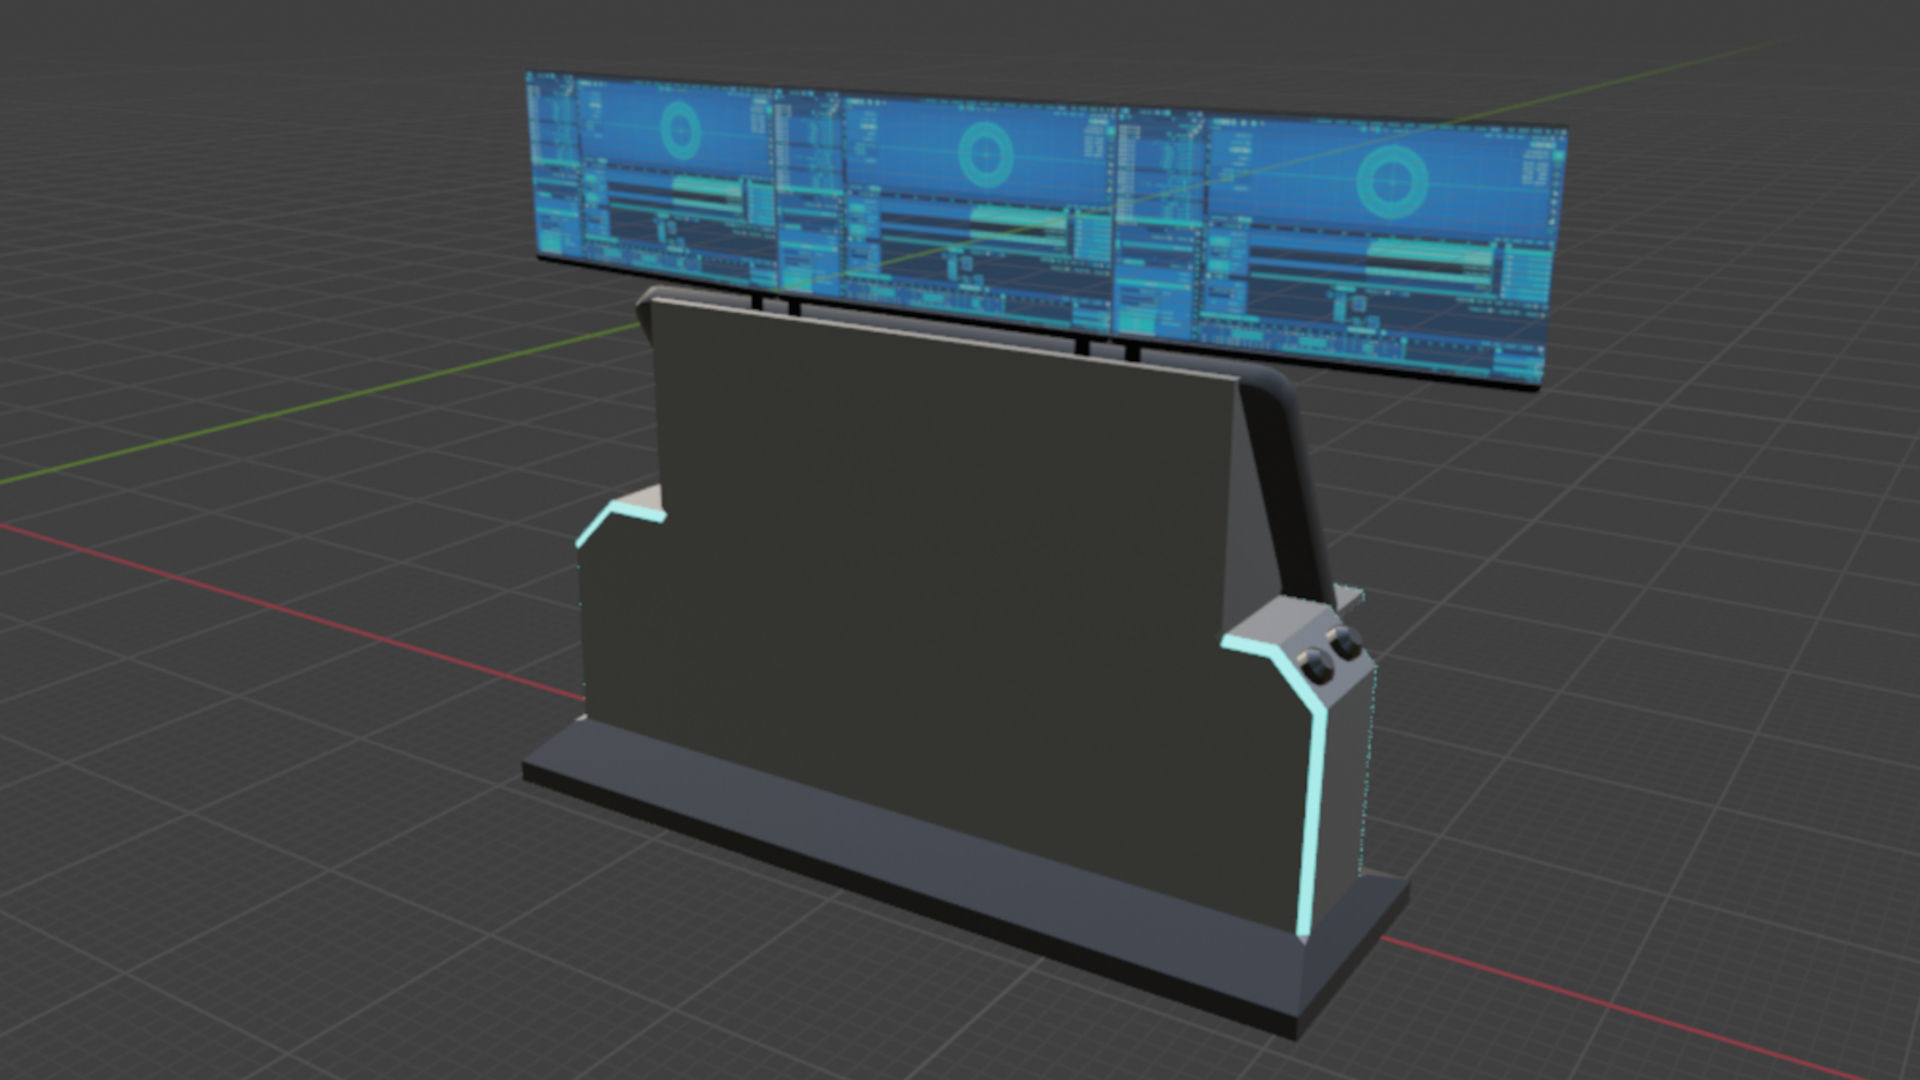
Task: Select the vertical cyan trim strip on the right side
Action: tap(1312, 820)
